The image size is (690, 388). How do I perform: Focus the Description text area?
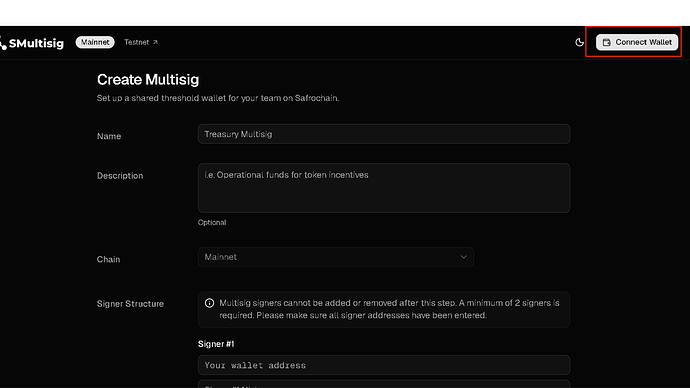click(384, 188)
